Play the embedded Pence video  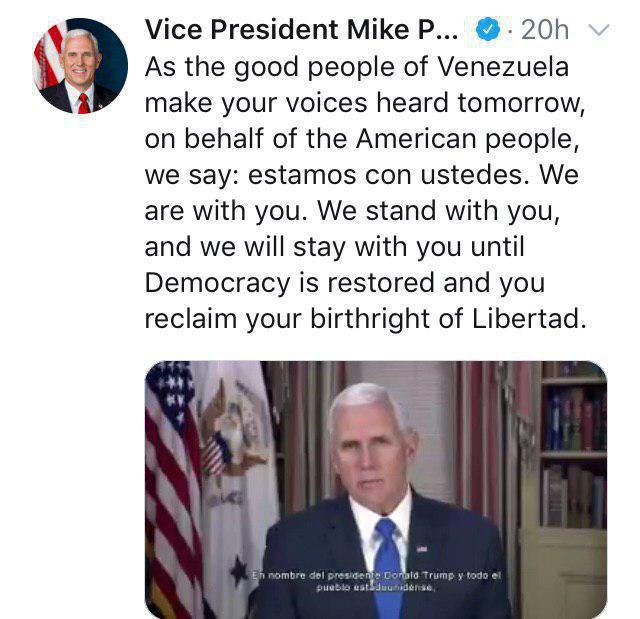[376, 489]
